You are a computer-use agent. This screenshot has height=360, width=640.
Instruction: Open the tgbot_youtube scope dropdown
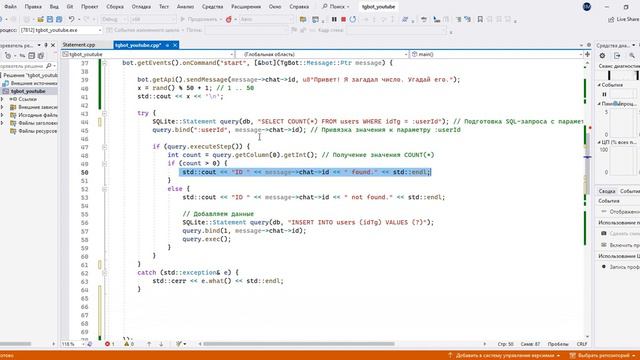[148, 54]
